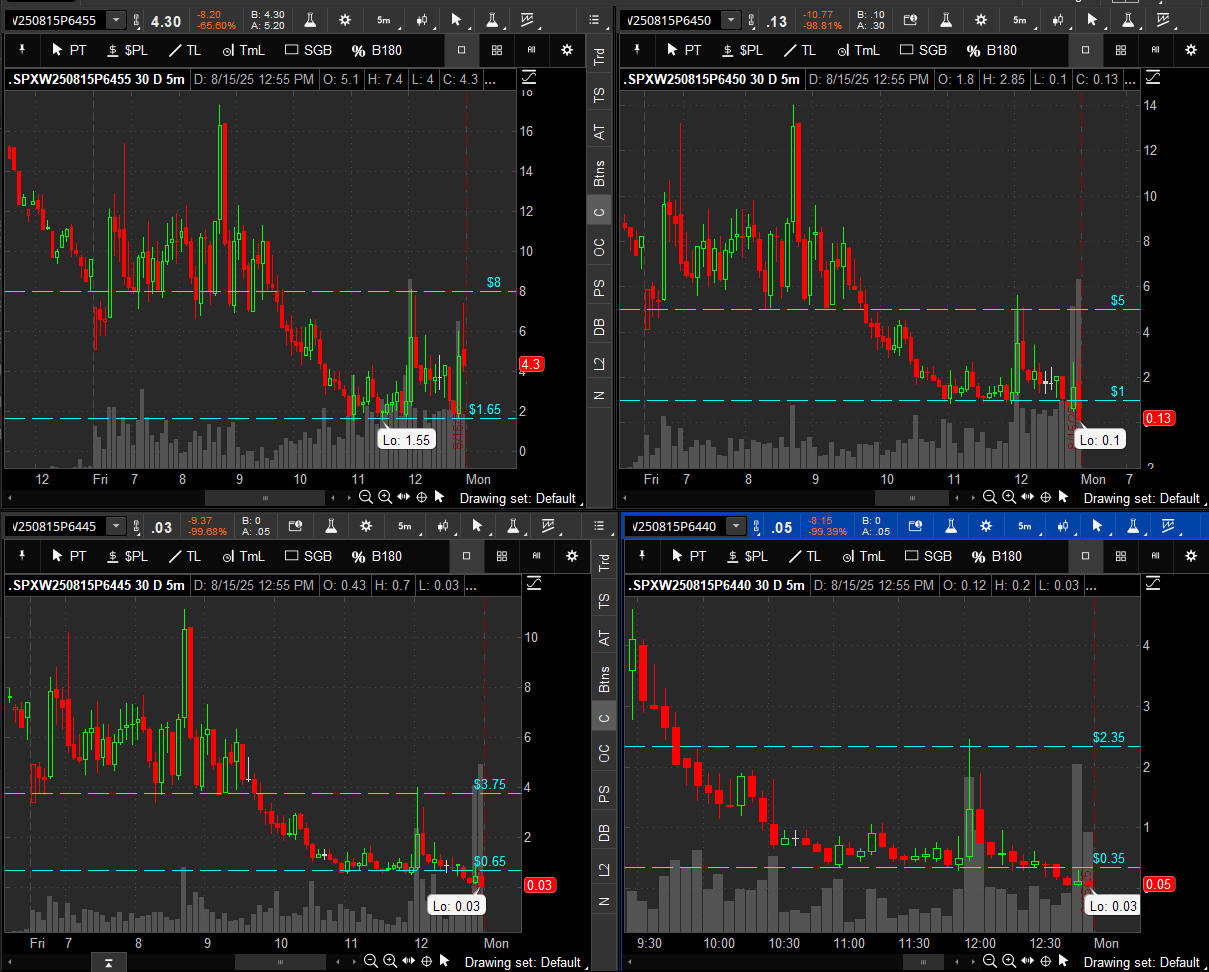Open the TS side tab beside the P6455 chart
Image resolution: width=1209 pixels, height=972 pixels.
[x=599, y=95]
